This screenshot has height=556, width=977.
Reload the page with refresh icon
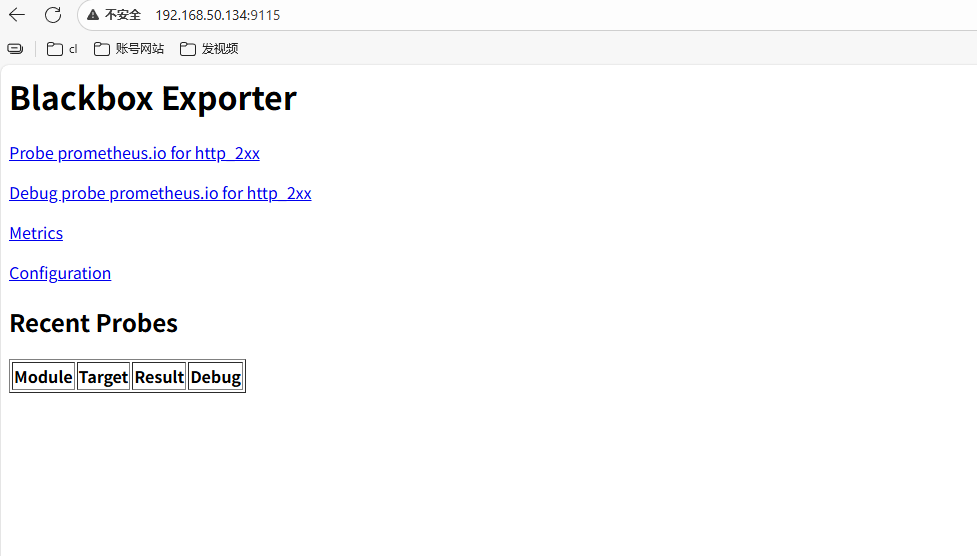[x=53, y=15]
